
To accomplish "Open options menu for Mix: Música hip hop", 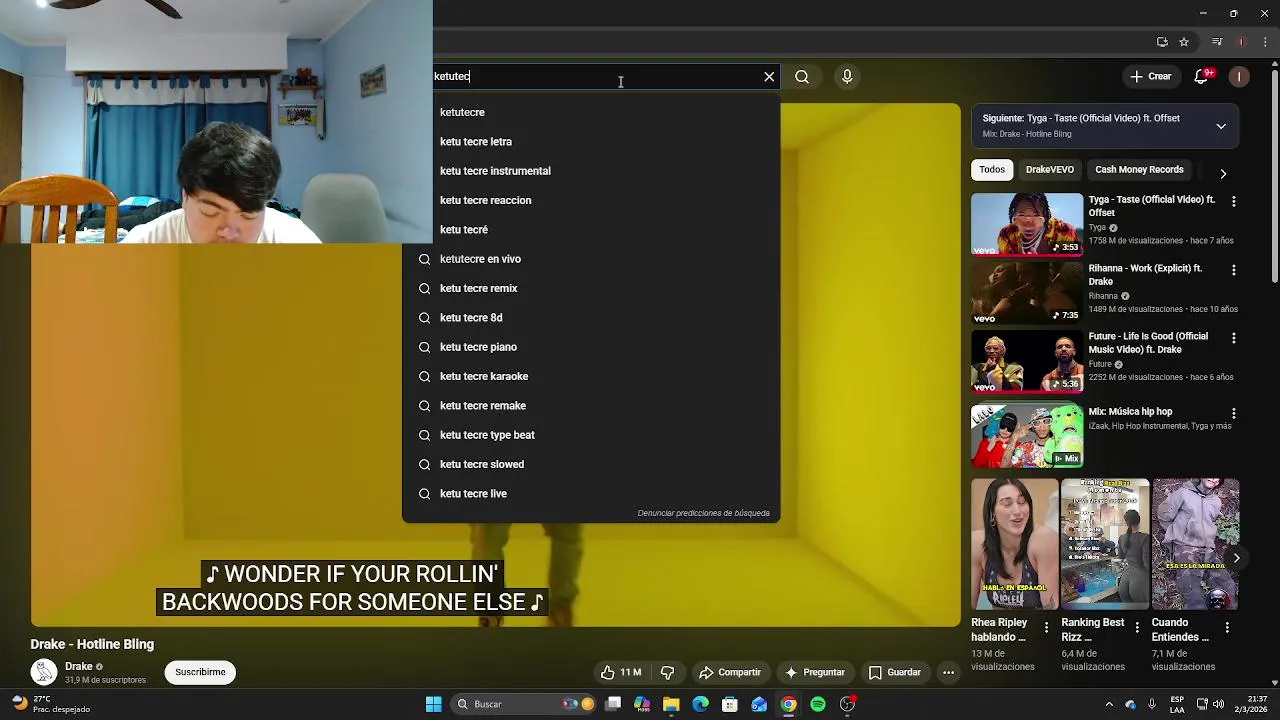I will click(1233, 413).
